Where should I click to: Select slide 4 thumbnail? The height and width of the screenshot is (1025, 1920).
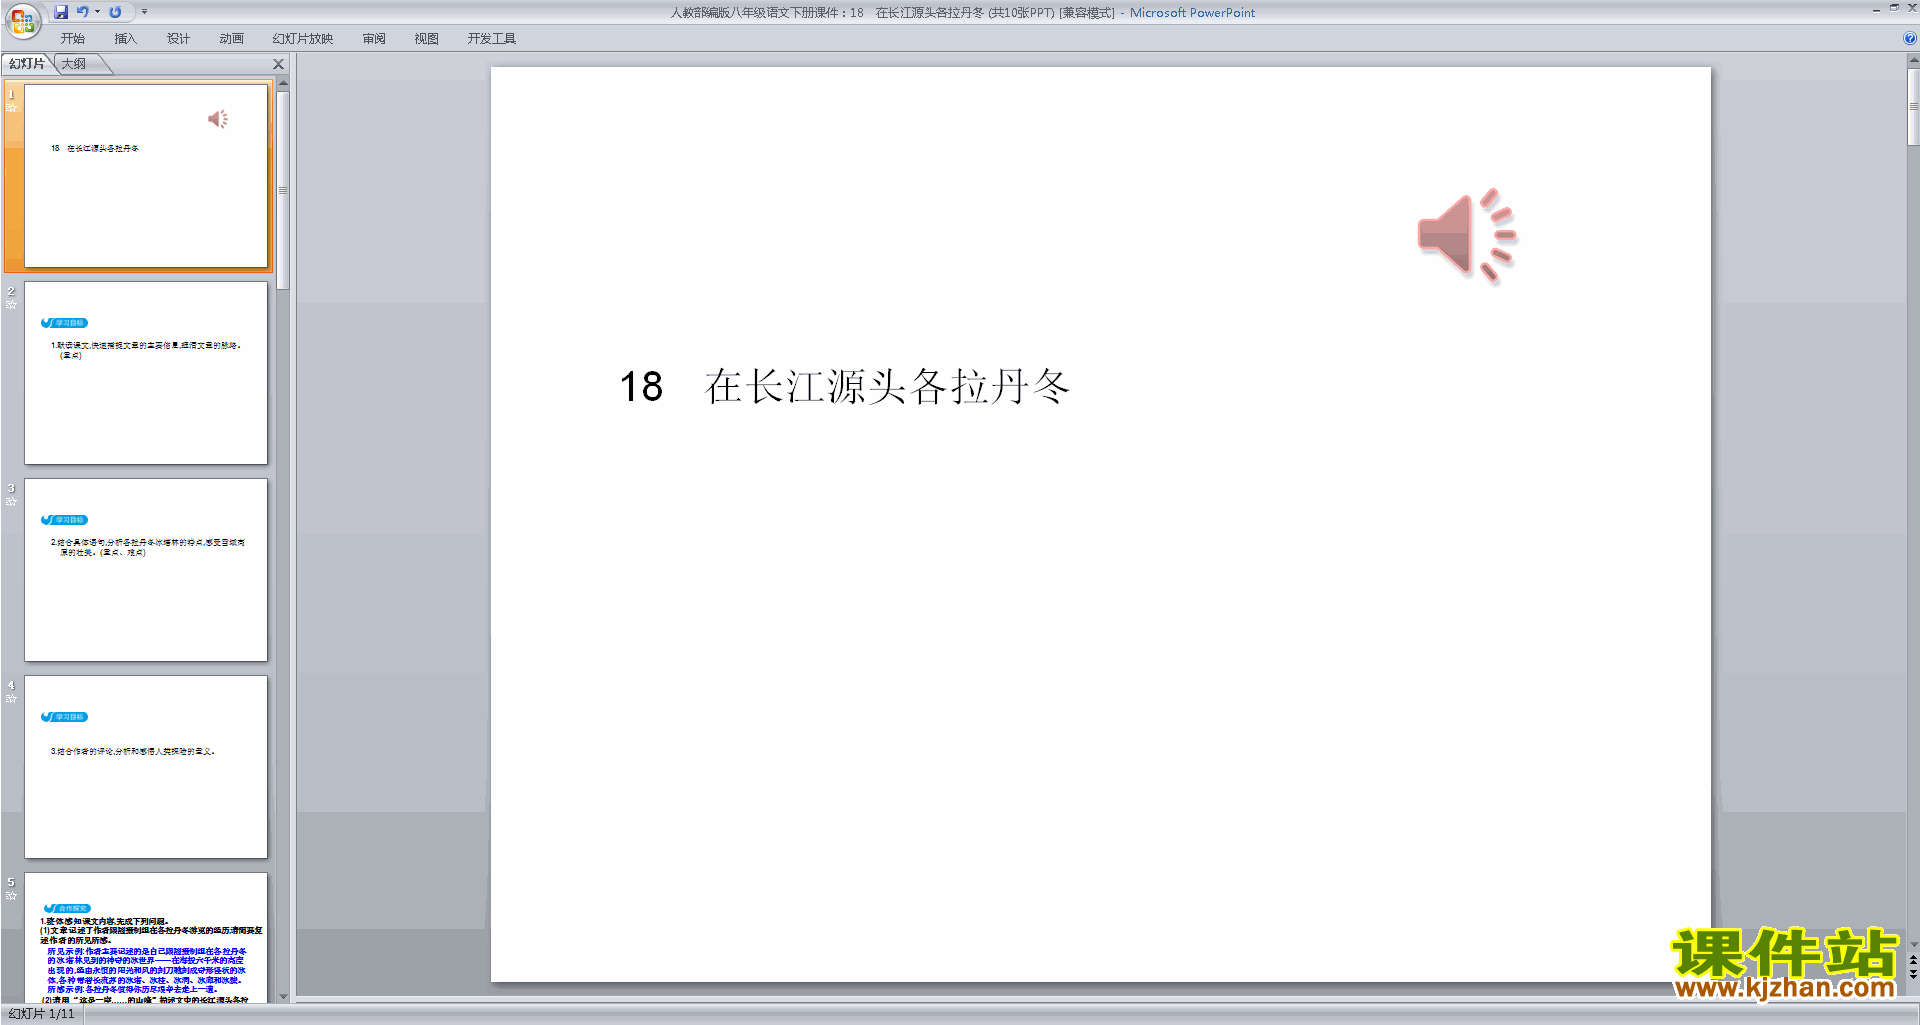[146, 767]
